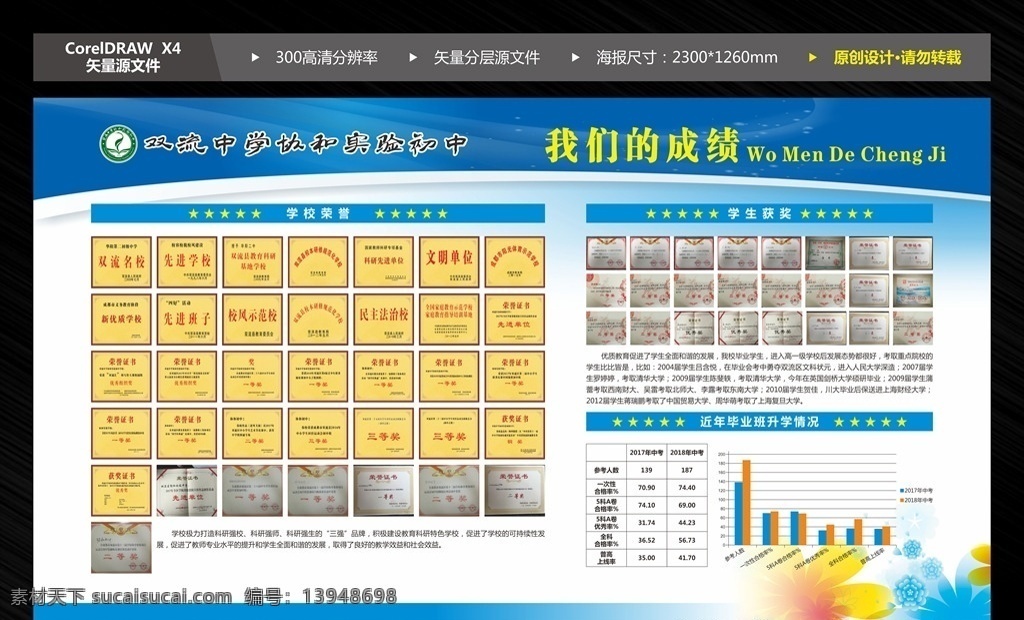This screenshot has width=1024, height=620.
Task: Click the table cell showing 56.73
Action: pos(687,540)
